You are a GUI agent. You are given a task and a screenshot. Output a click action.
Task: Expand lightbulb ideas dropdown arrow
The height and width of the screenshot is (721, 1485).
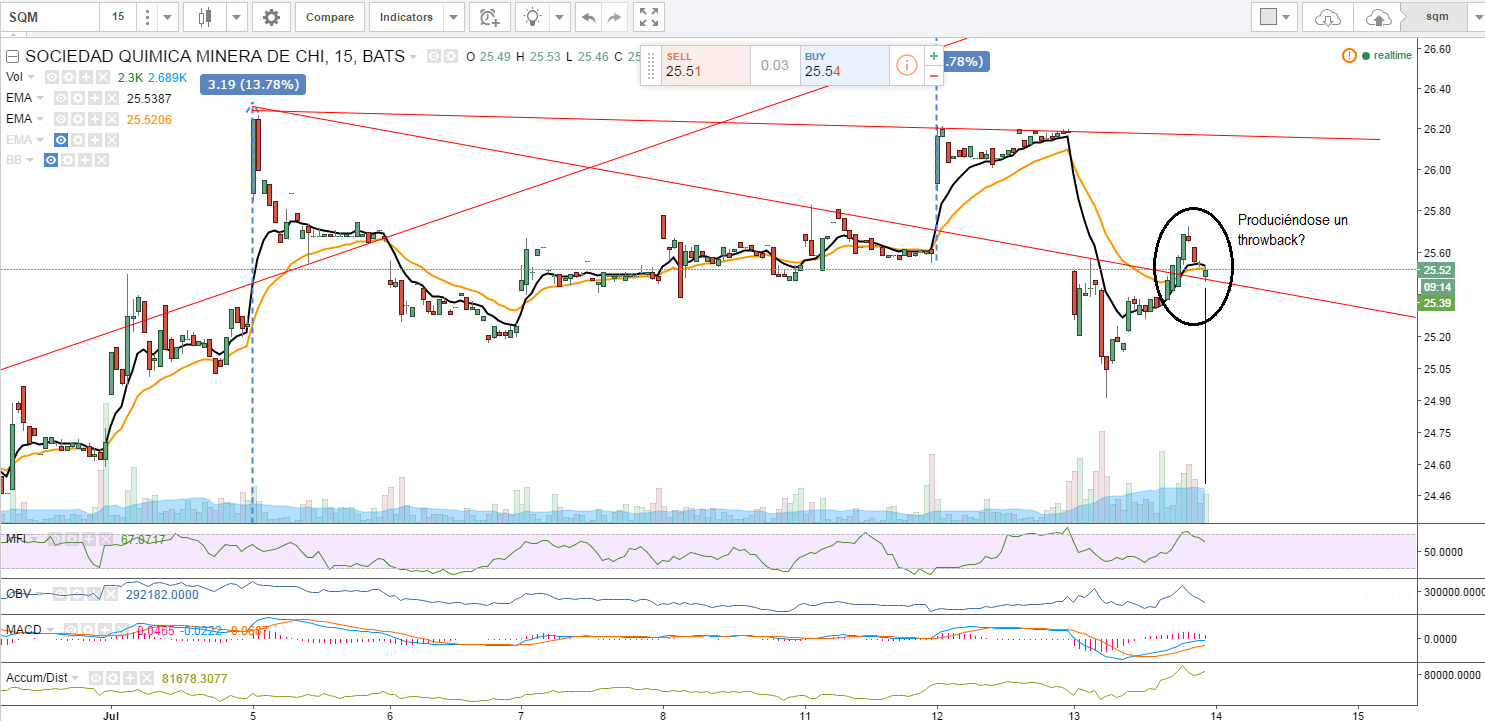point(559,17)
